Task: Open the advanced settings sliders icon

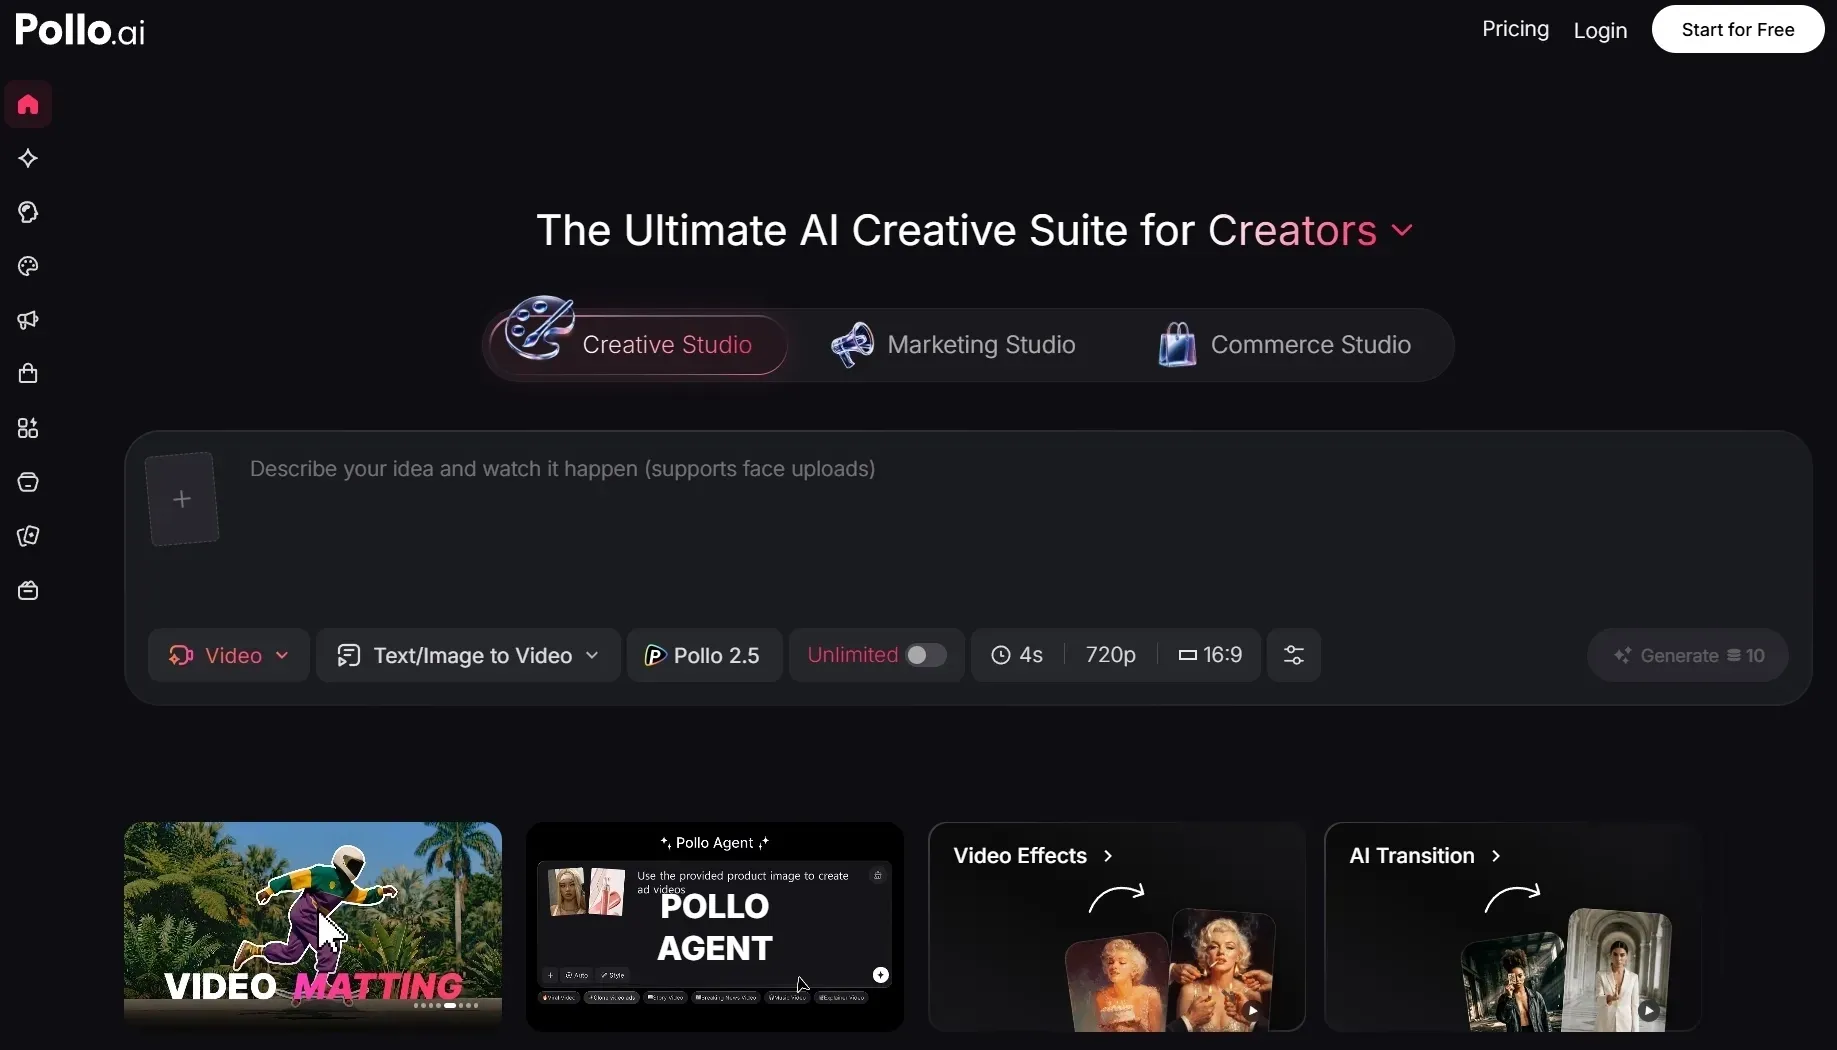Action: click(x=1293, y=655)
